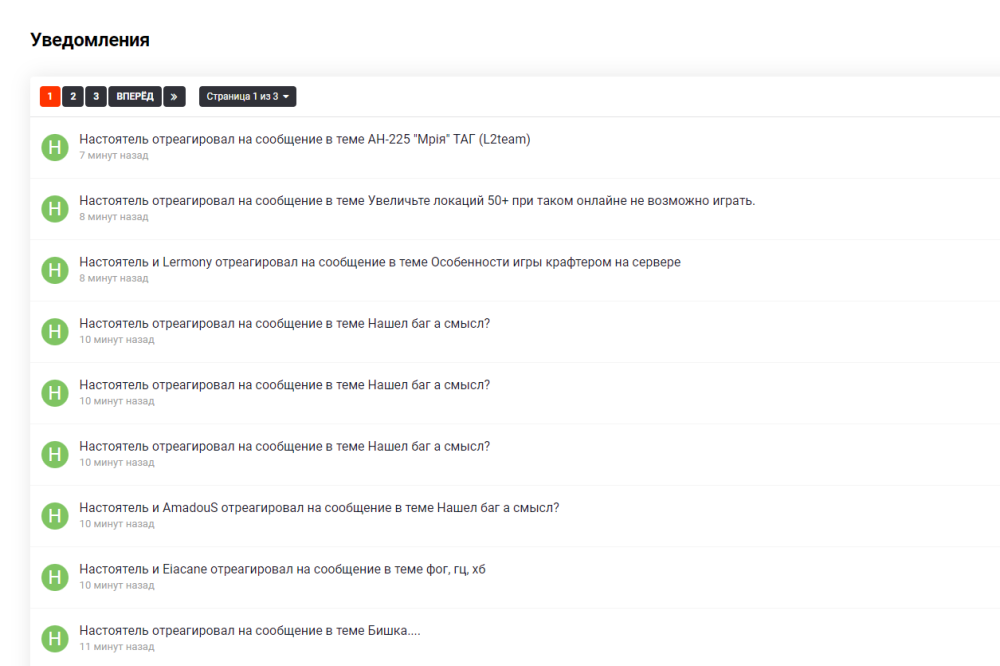Click avatar beside Особенности игры крафтером notification

point(55,270)
